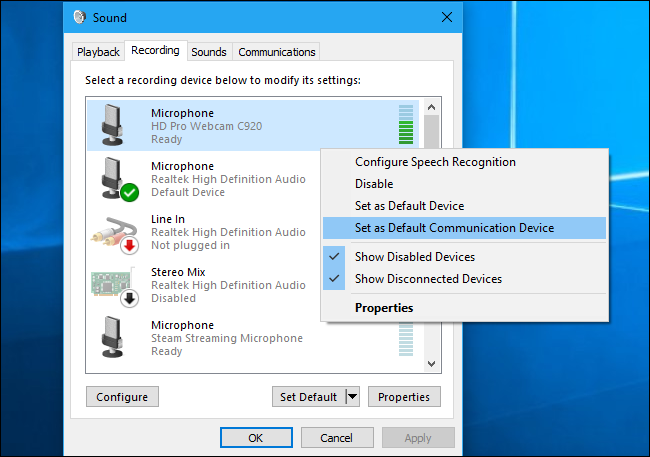Choose Set as Default Communication Device
Screen dimensions: 650x457
[x=454, y=228]
